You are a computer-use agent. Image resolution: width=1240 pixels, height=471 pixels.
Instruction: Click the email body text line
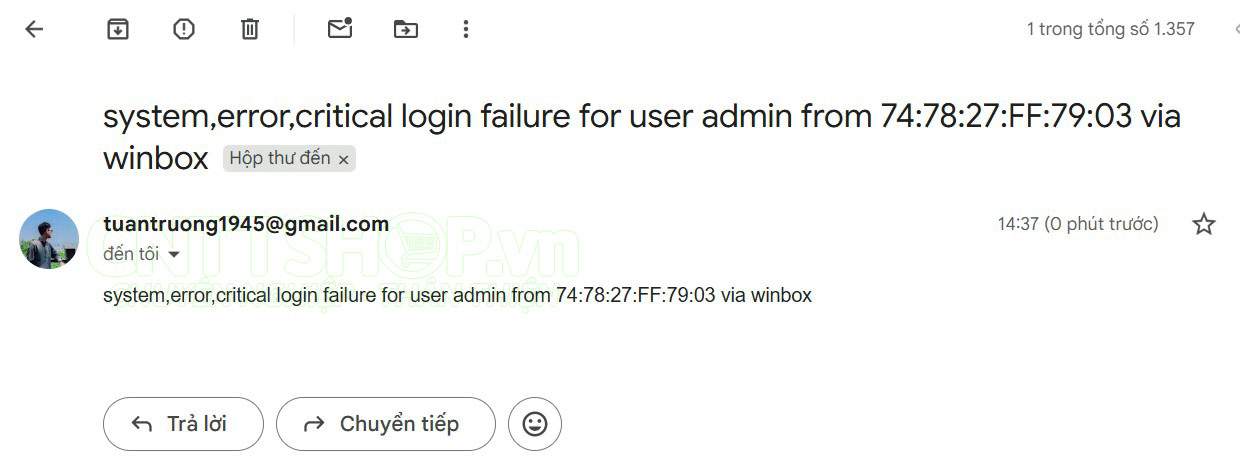point(457,295)
